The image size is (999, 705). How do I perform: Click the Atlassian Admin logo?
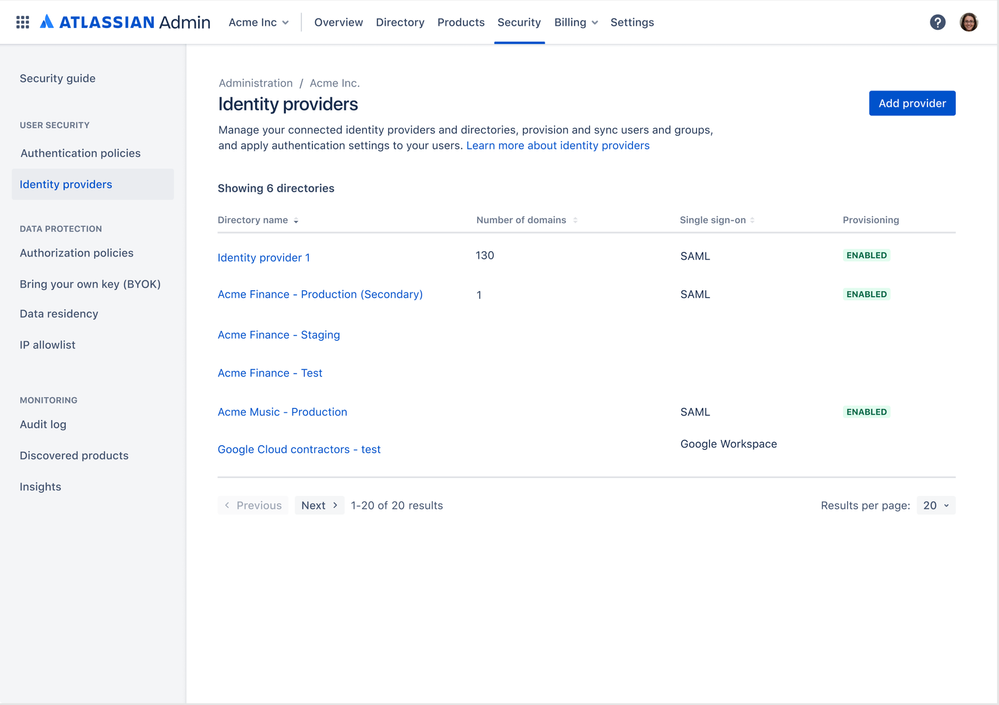pos(125,22)
